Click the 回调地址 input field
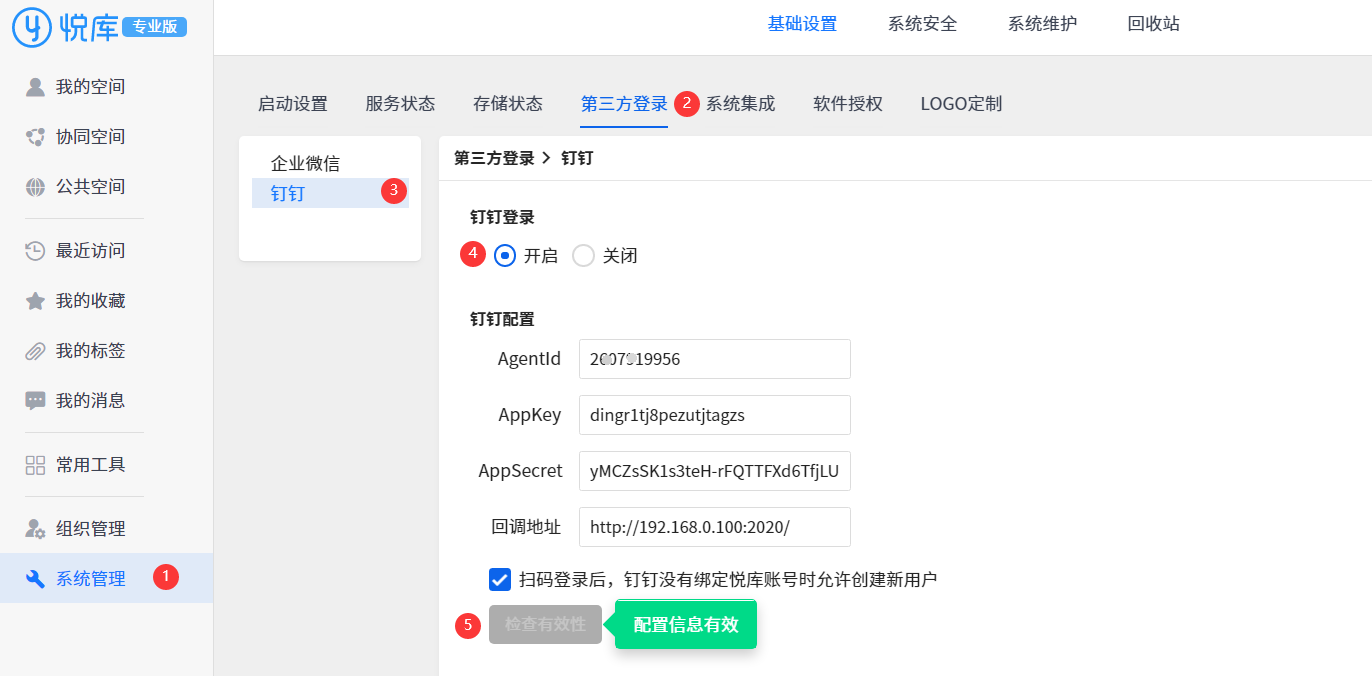1372x676 pixels. [x=714, y=527]
